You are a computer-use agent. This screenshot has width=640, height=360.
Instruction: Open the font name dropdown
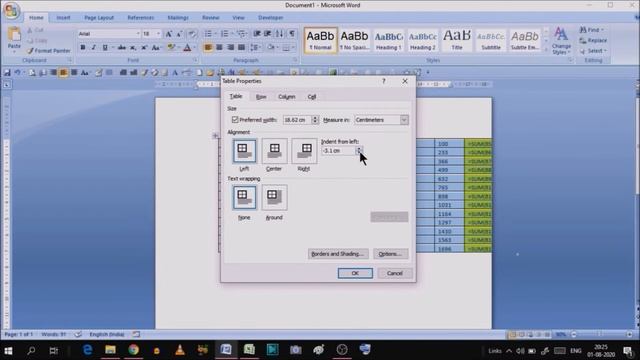138,34
